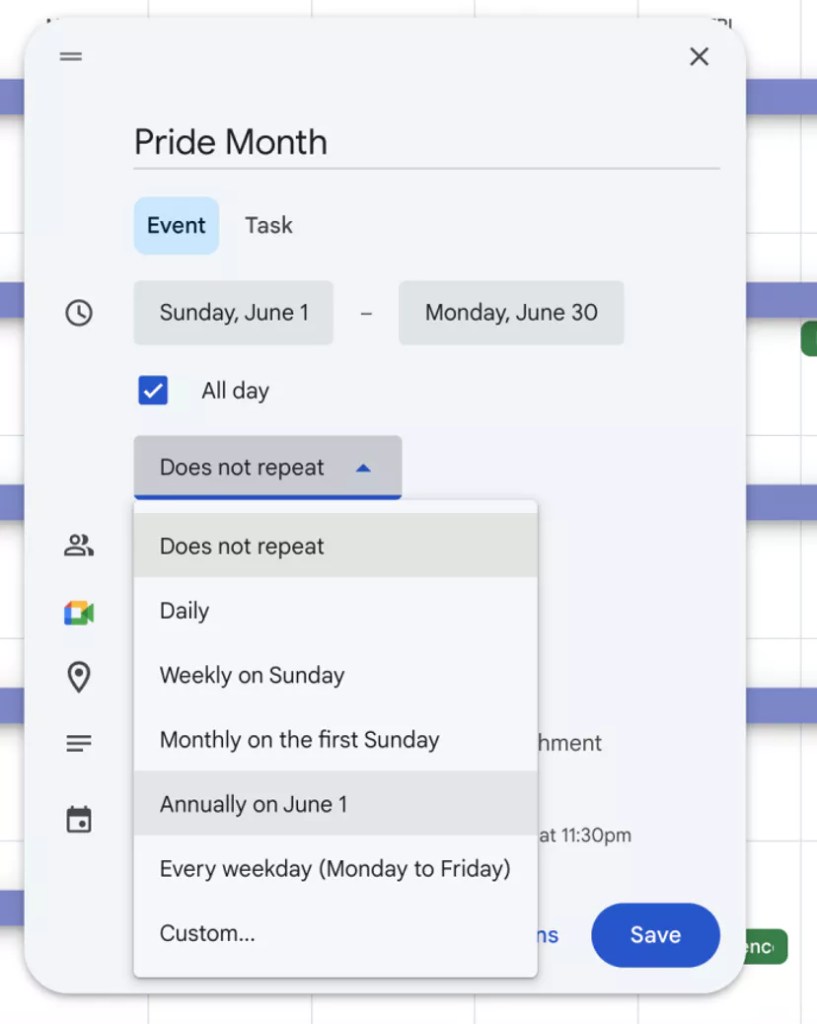Click the description lines icon

coord(79,743)
